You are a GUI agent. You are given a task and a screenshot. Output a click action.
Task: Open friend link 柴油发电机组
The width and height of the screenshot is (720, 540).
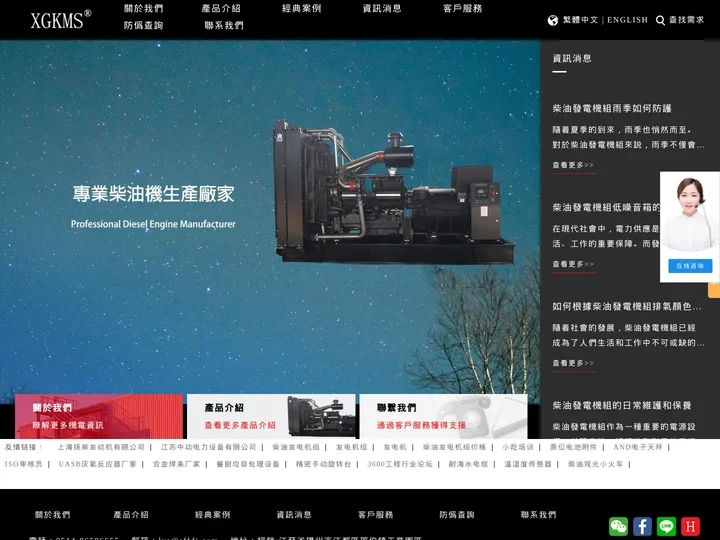coord(296,447)
